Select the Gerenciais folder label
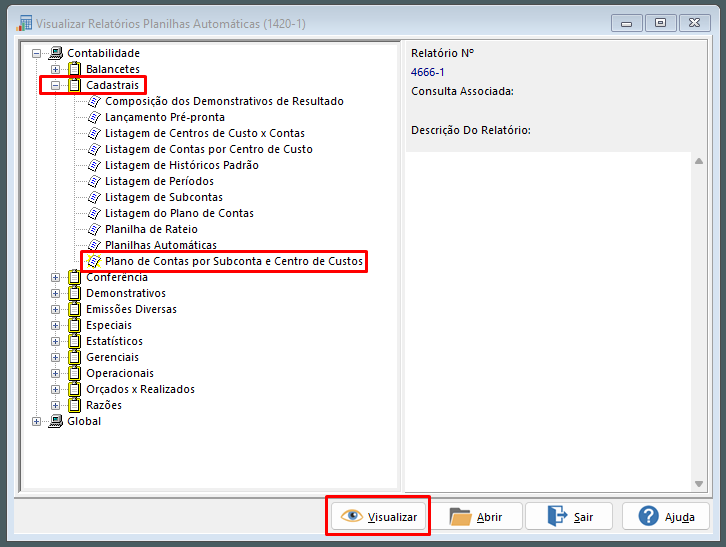Screen dimensions: 726x547 113,358
